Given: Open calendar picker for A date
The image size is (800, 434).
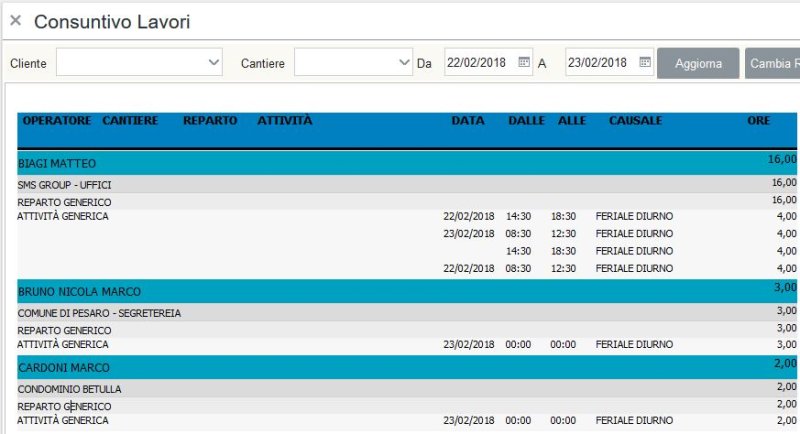Looking at the screenshot, I should [645, 63].
